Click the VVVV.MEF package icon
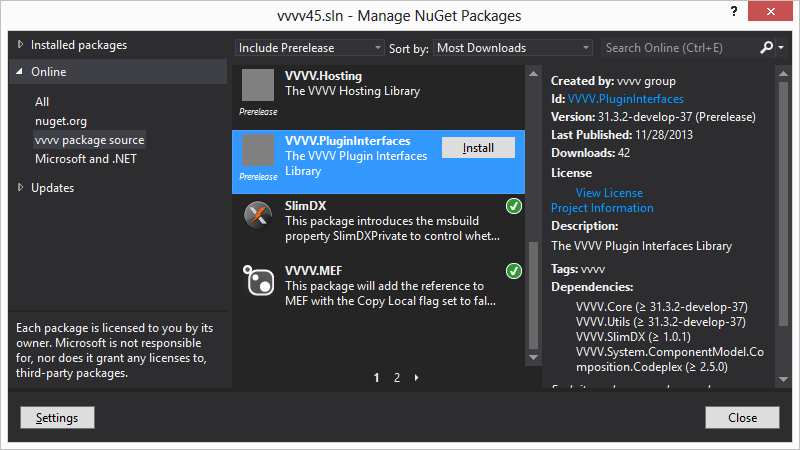The height and width of the screenshot is (450, 800). click(258, 280)
